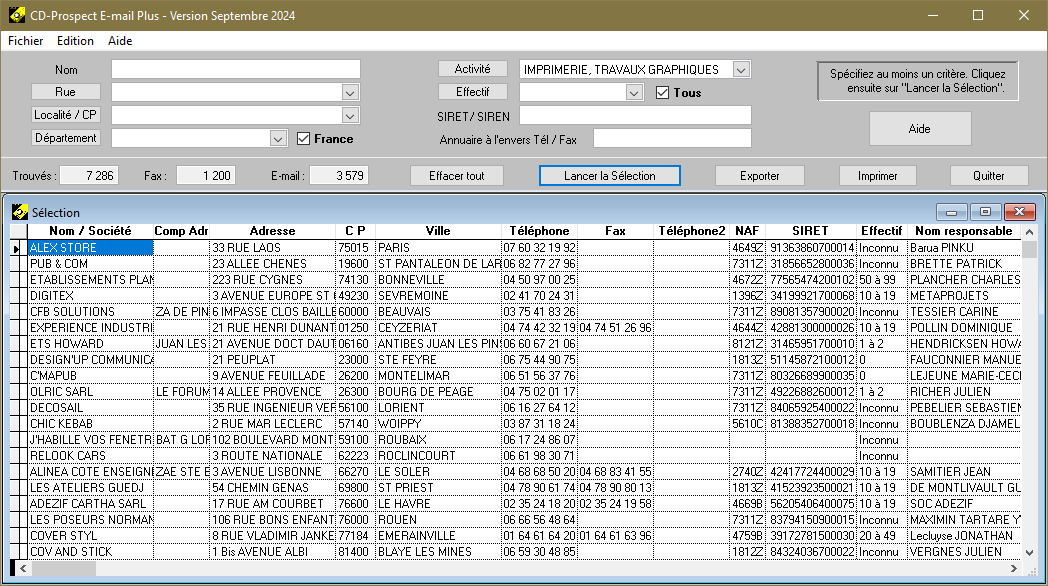Click the results grid scroll-up arrow
The width and height of the screenshot is (1048, 586).
click(1029, 232)
